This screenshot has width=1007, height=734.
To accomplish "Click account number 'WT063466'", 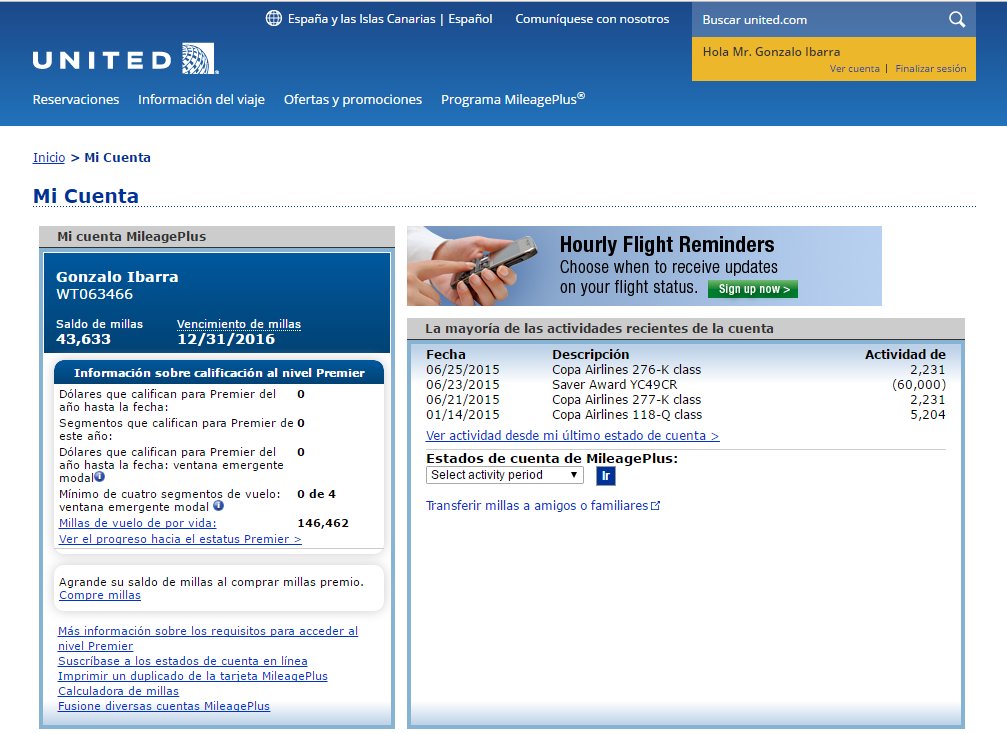I will click(x=94, y=294).
